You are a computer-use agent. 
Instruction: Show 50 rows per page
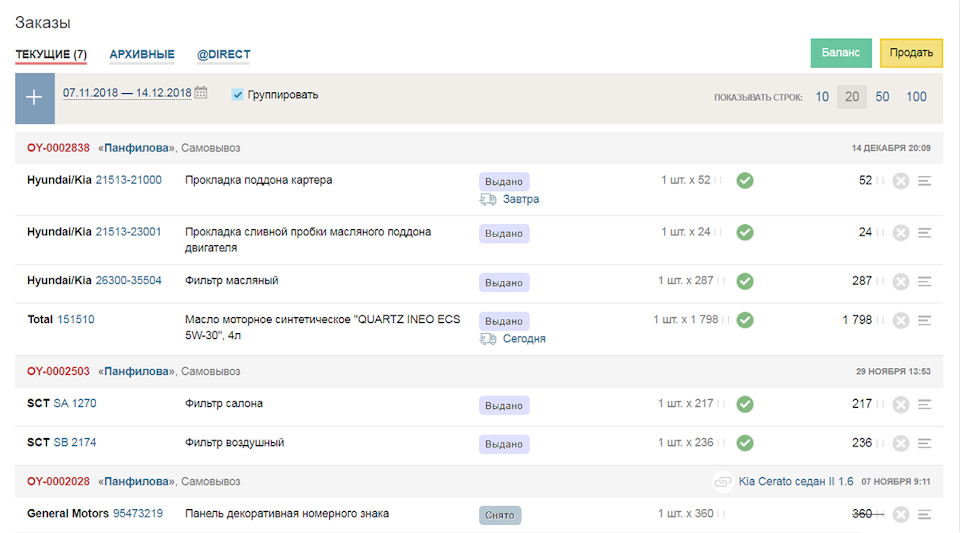coord(882,97)
